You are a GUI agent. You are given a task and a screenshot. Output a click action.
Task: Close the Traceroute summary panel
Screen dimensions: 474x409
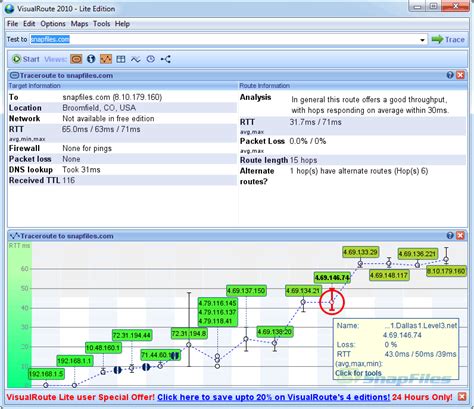[x=460, y=75]
